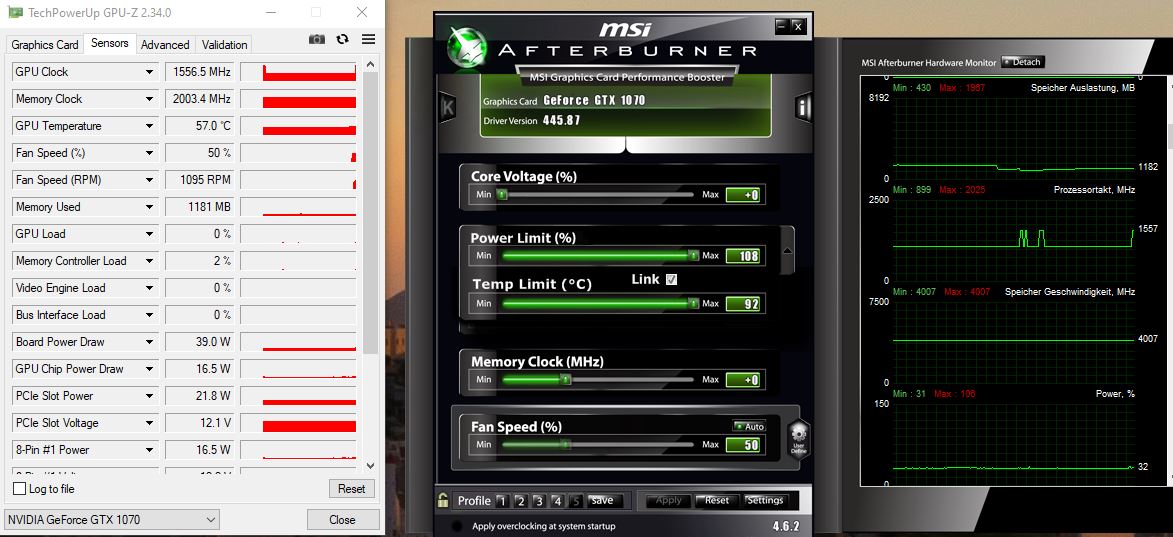Minimize the MSI Afterburner window
This screenshot has width=1173, height=537.
[782, 26]
